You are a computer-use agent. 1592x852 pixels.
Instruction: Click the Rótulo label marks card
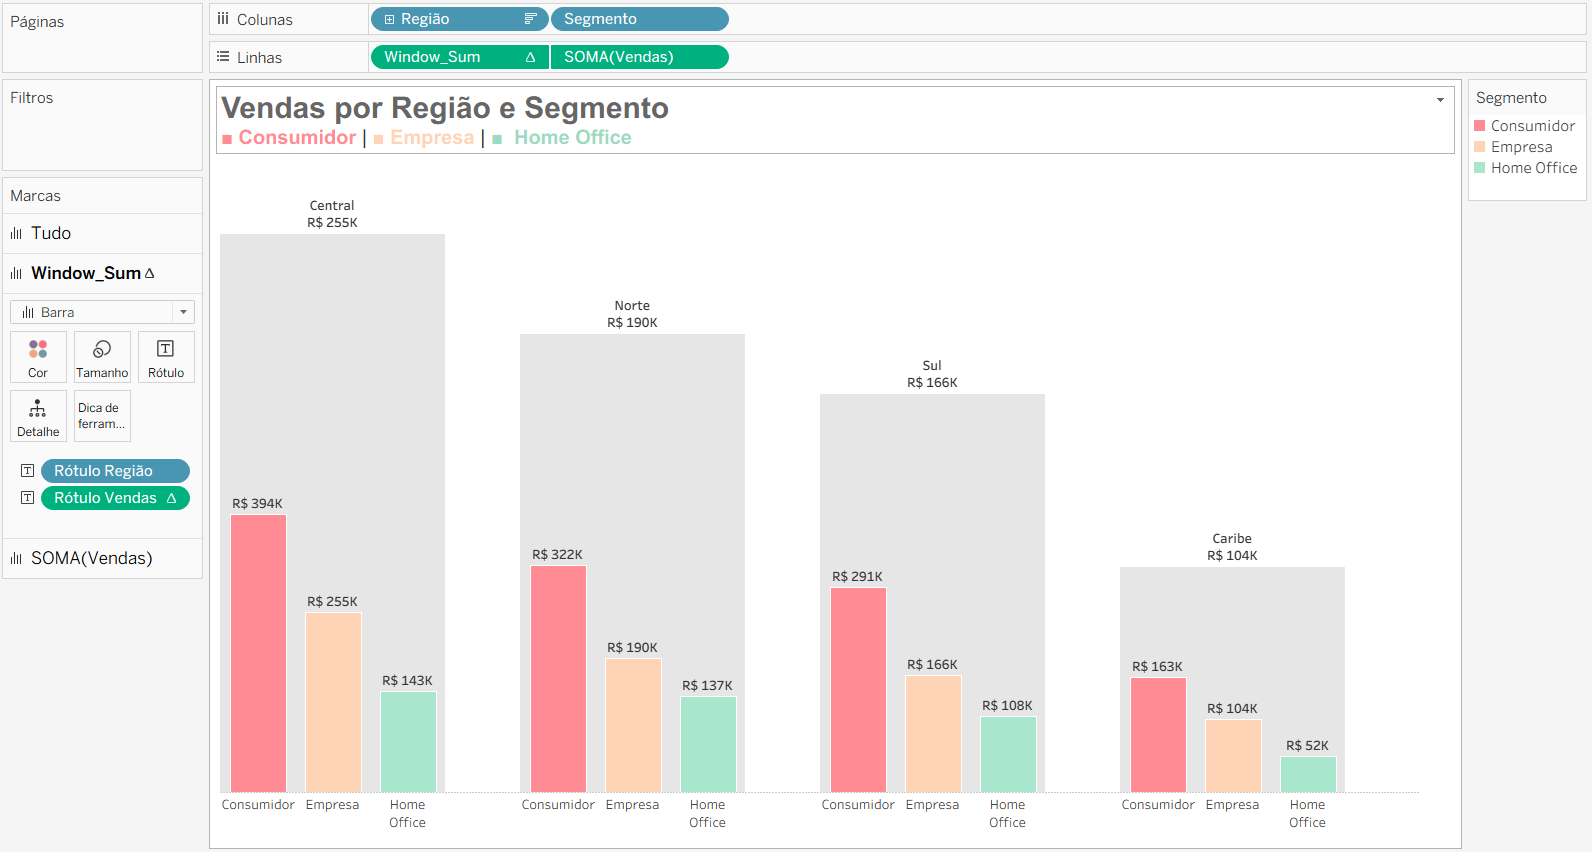coord(166,357)
